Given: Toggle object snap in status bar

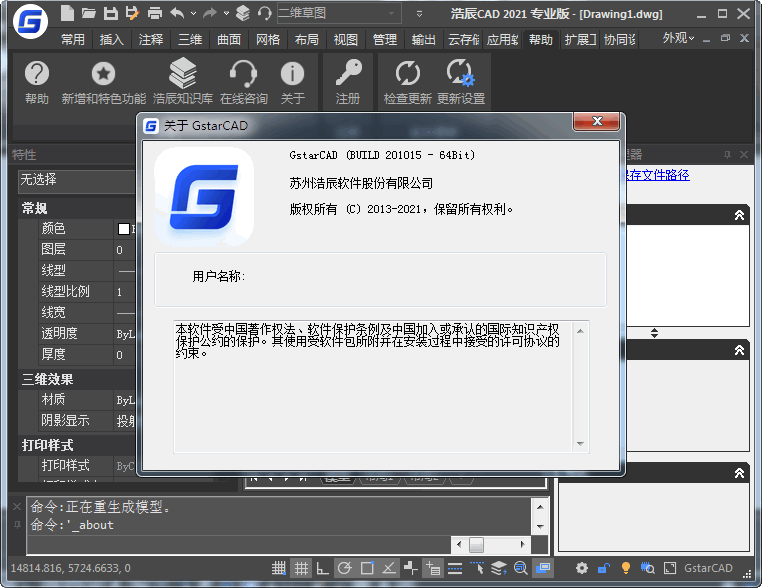Looking at the screenshot, I should (x=367, y=568).
